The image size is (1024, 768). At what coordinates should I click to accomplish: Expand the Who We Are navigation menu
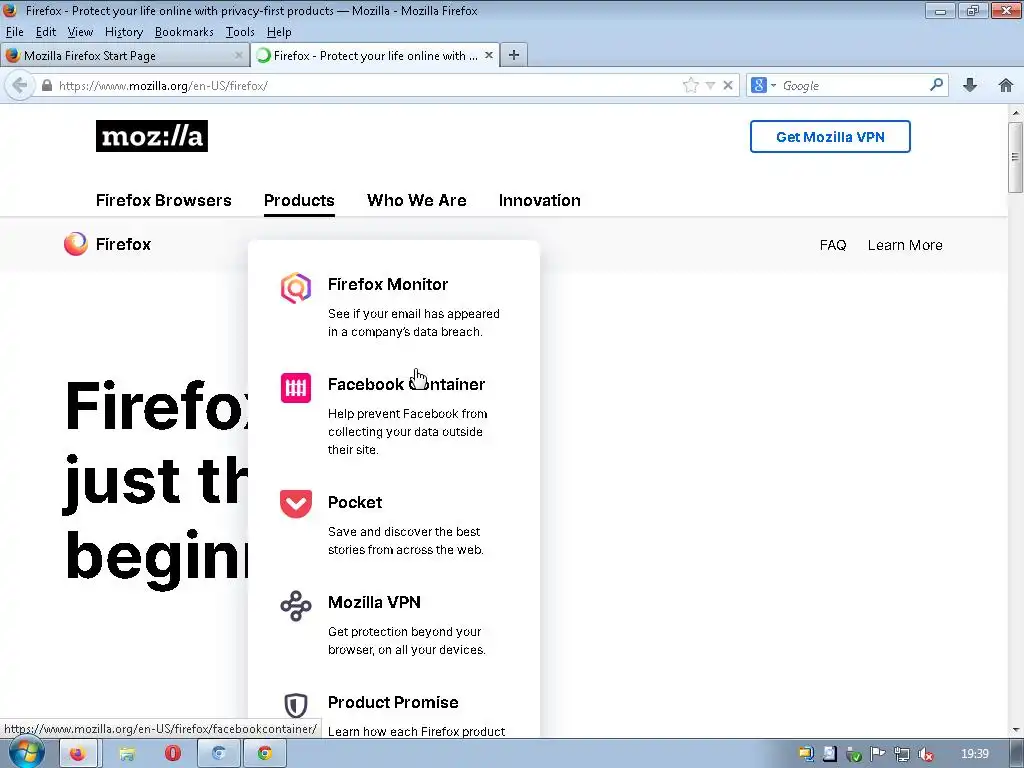(x=417, y=200)
